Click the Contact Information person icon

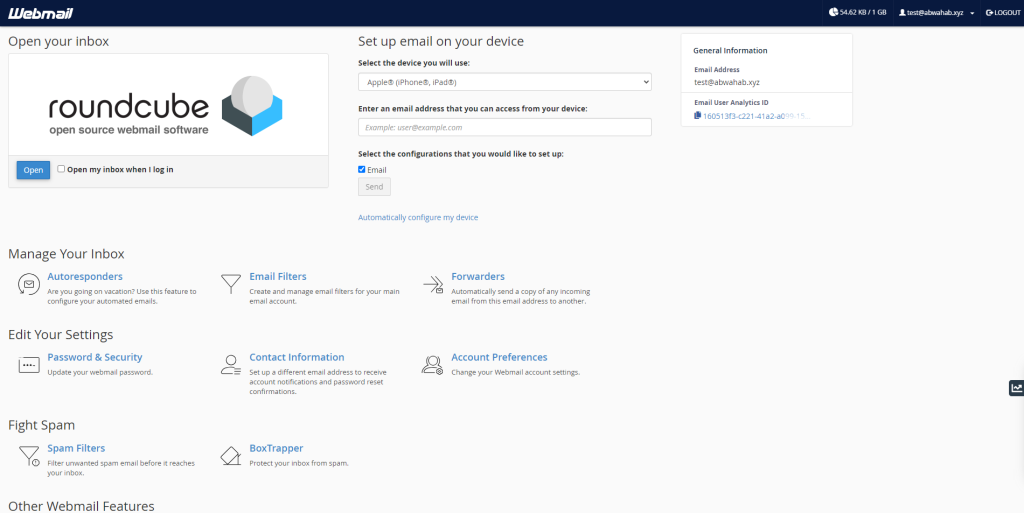tap(231, 365)
